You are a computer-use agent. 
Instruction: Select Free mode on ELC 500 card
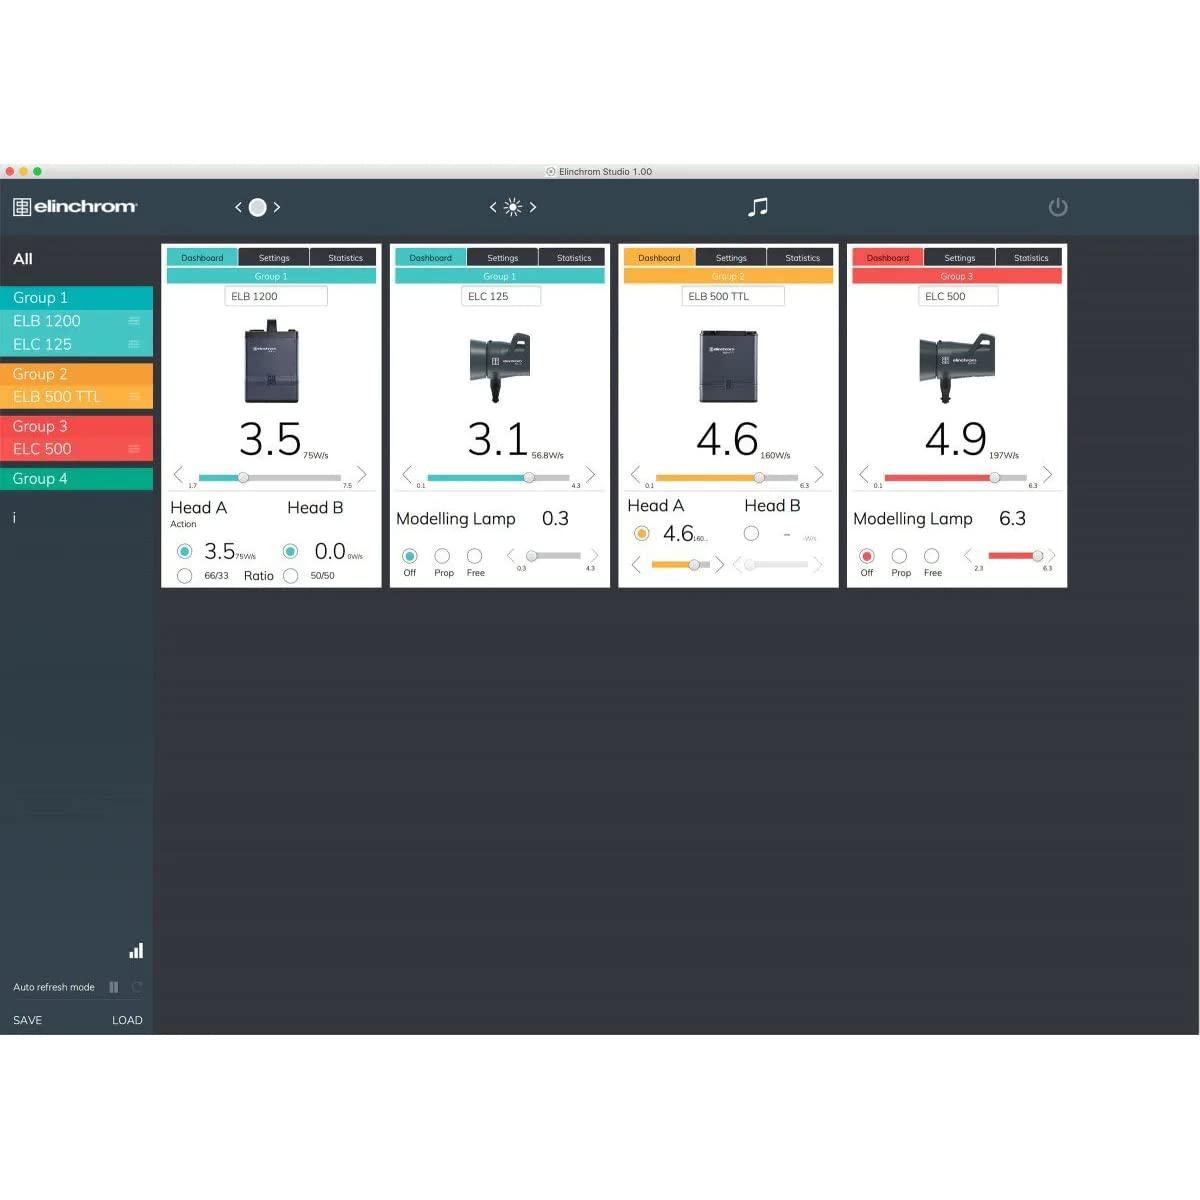[x=932, y=556]
